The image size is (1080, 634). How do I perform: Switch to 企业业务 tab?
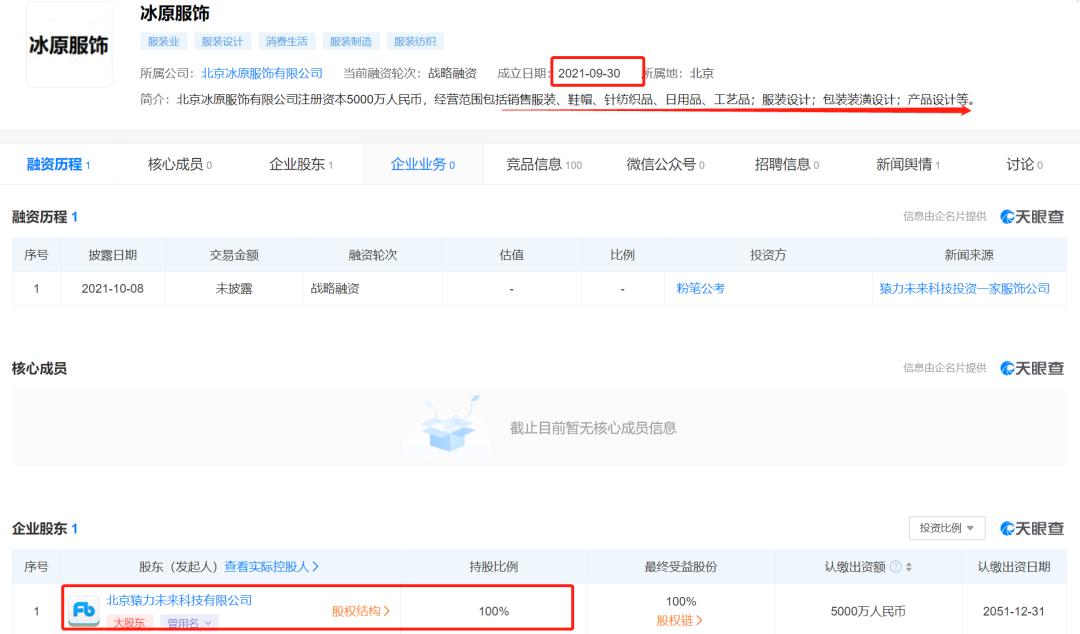tap(423, 164)
